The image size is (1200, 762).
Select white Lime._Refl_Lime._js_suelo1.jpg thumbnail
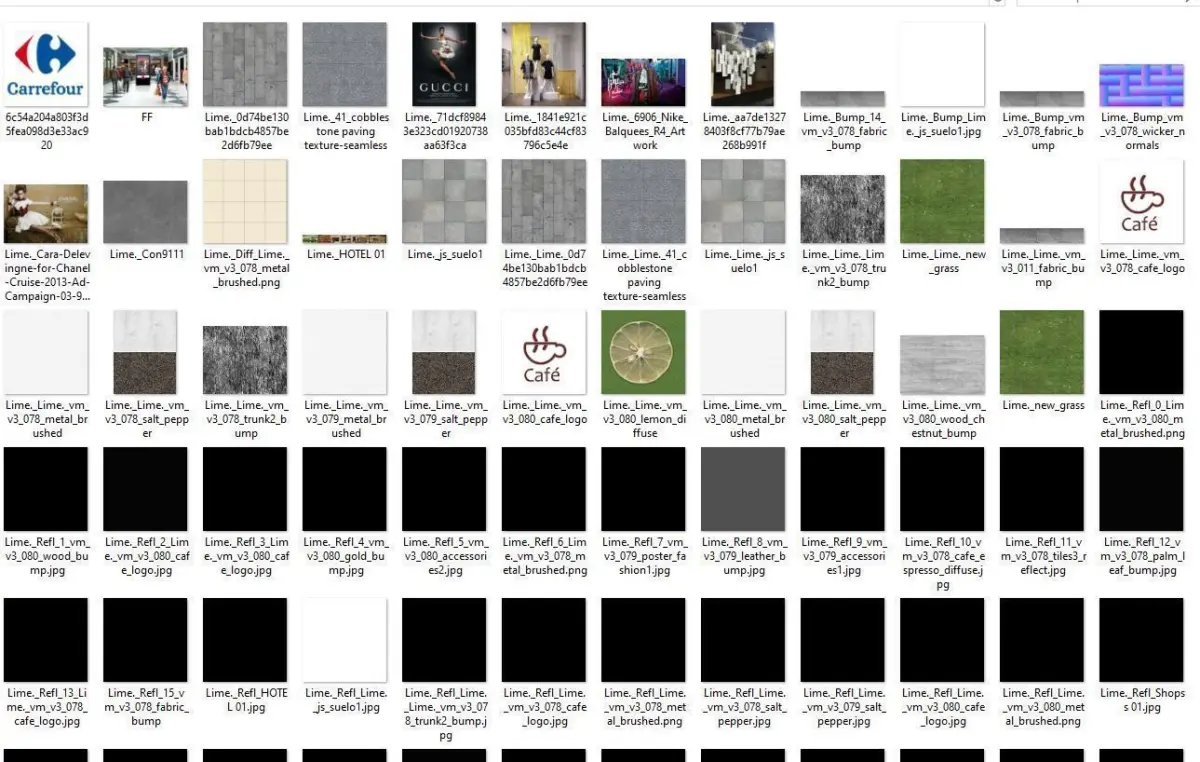[x=345, y=640]
